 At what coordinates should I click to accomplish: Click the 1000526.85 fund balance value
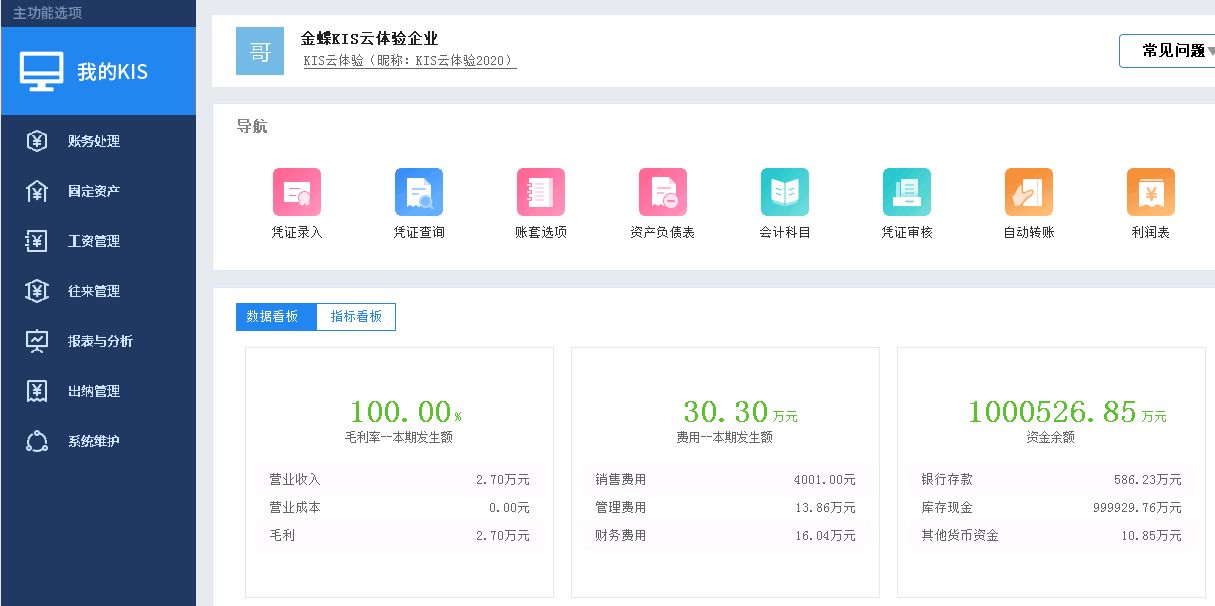coord(1052,411)
